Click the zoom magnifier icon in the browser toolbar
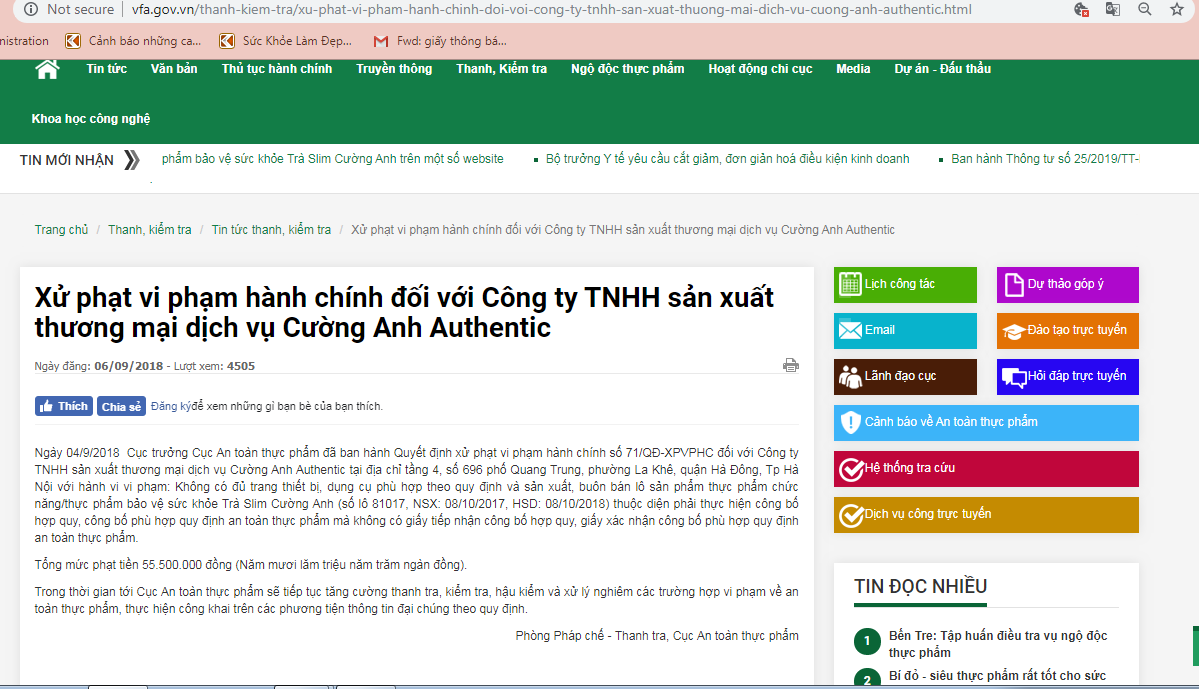Image resolution: width=1199 pixels, height=689 pixels. coord(1143,10)
